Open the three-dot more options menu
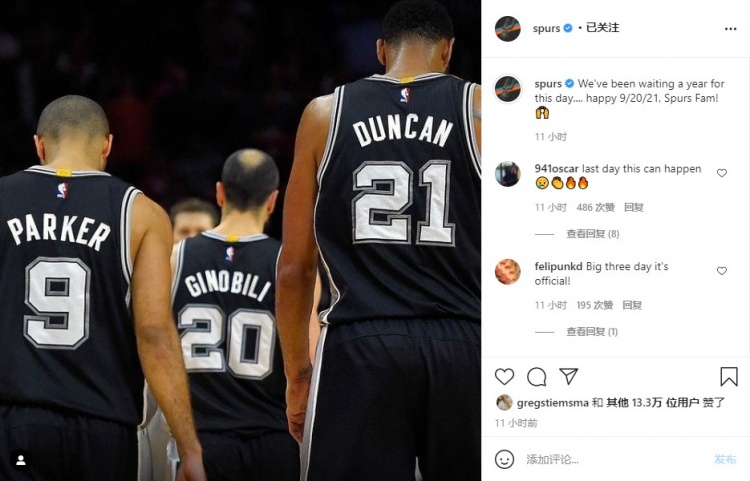Image resolution: width=750 pixels, height=481 pixels. pos(730,29)
